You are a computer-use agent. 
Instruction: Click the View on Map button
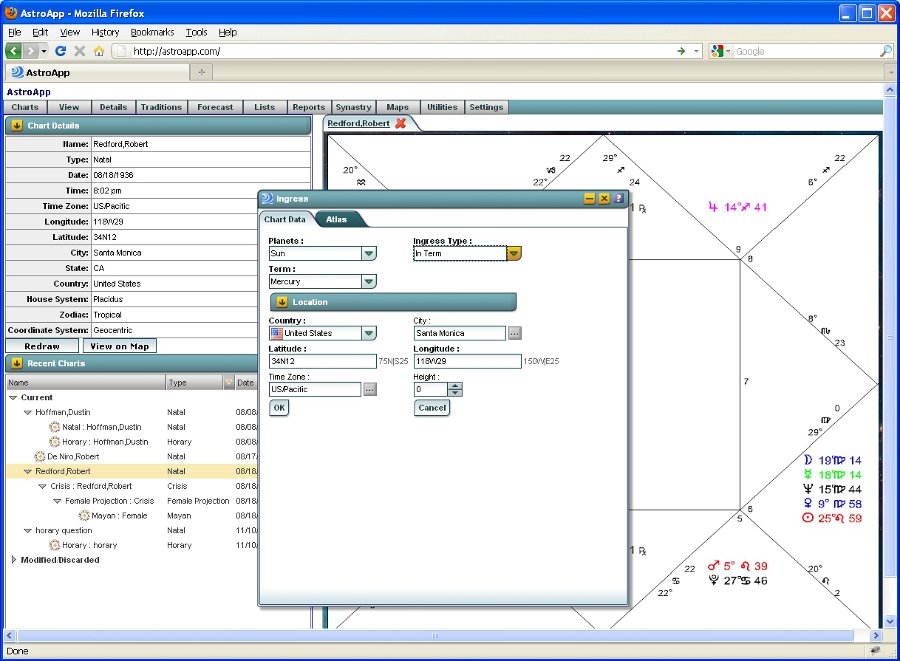119,346
